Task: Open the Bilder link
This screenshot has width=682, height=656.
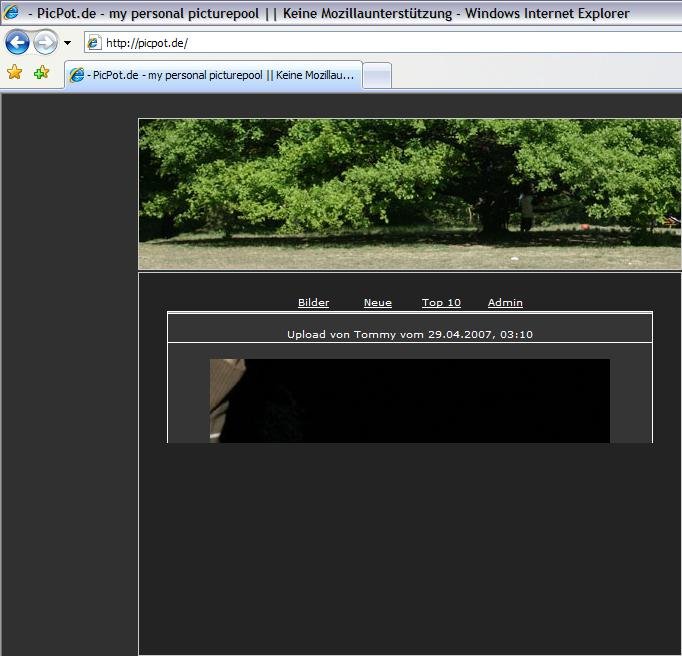Action: (313, 303)
